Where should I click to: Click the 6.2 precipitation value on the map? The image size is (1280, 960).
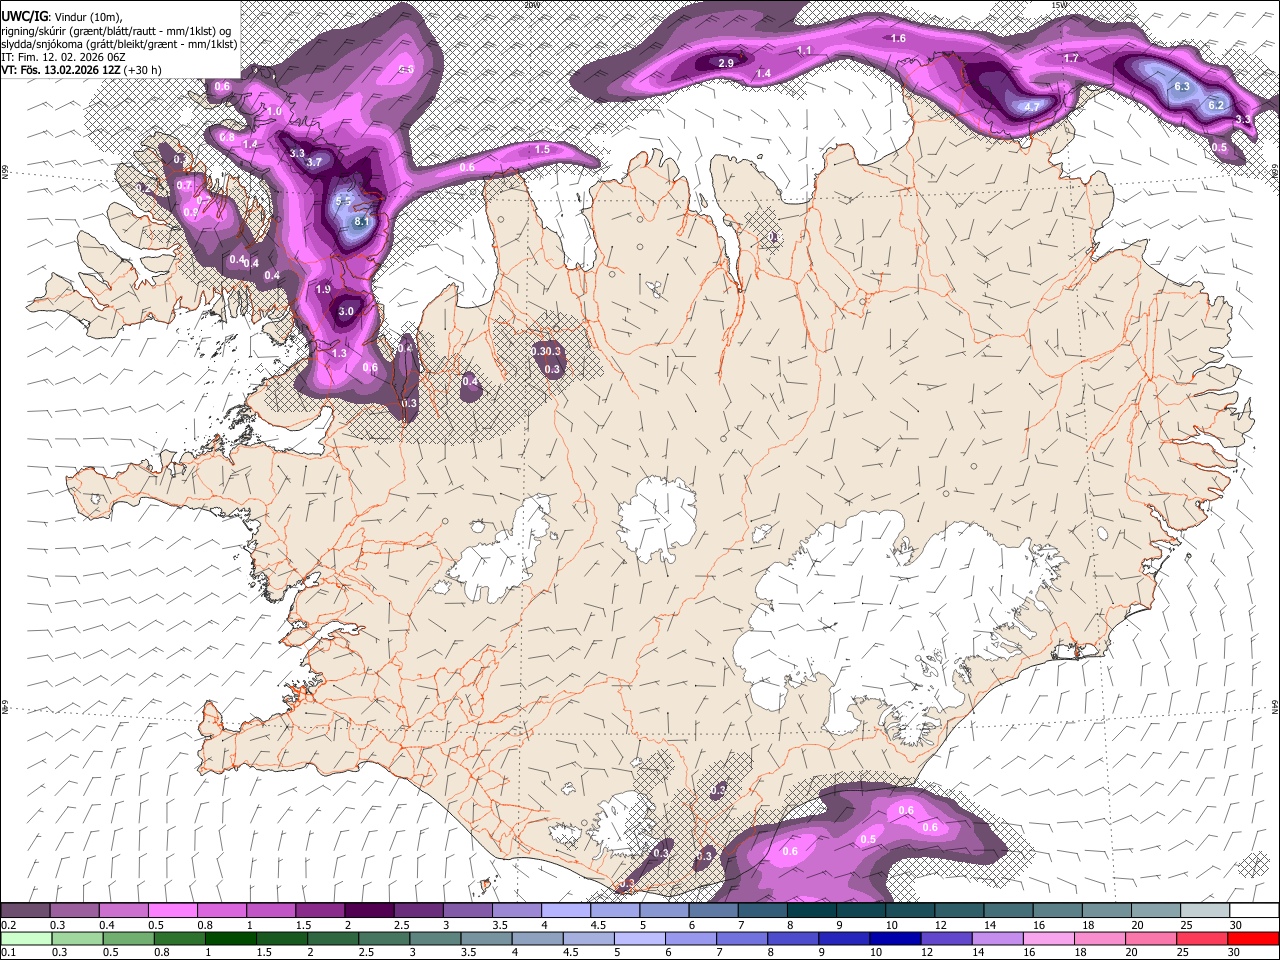[x=1216, y=105]
